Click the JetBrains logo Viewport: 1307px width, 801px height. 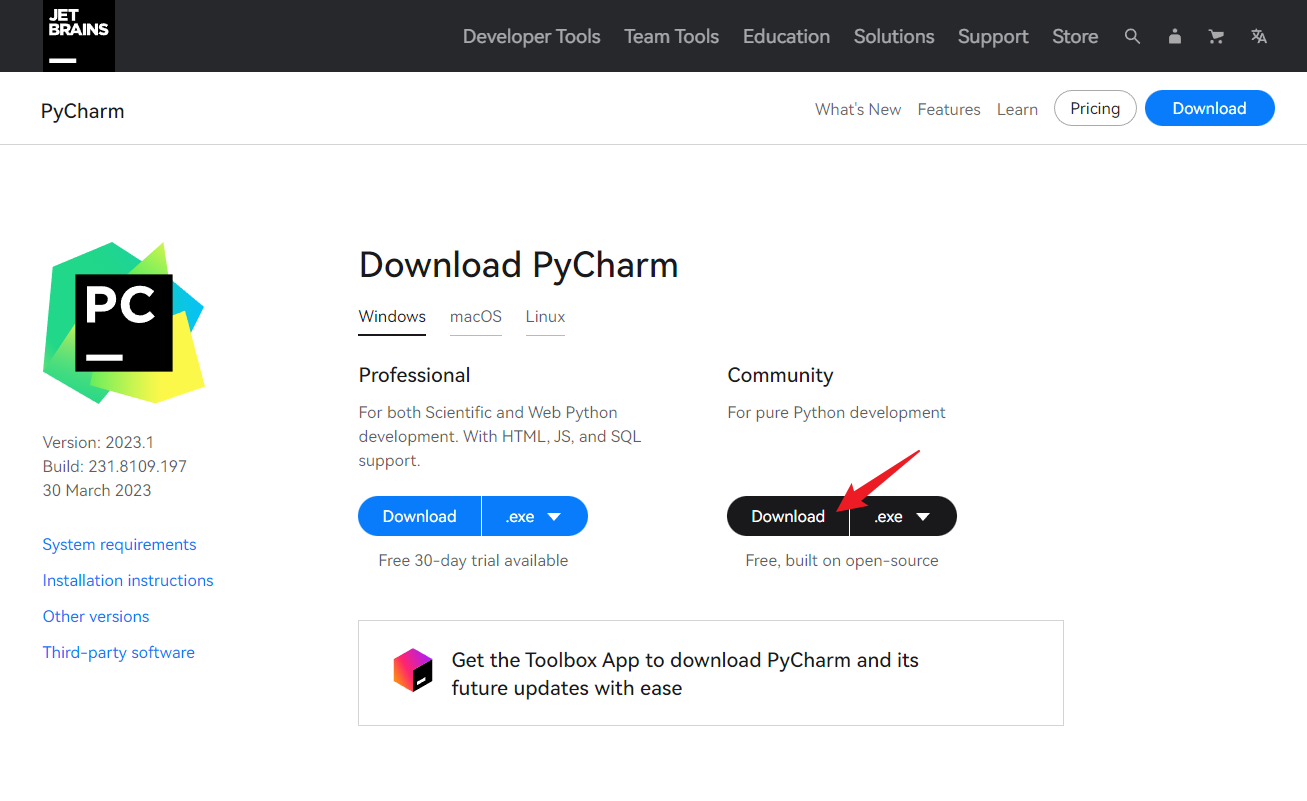[x=78, y=36]
